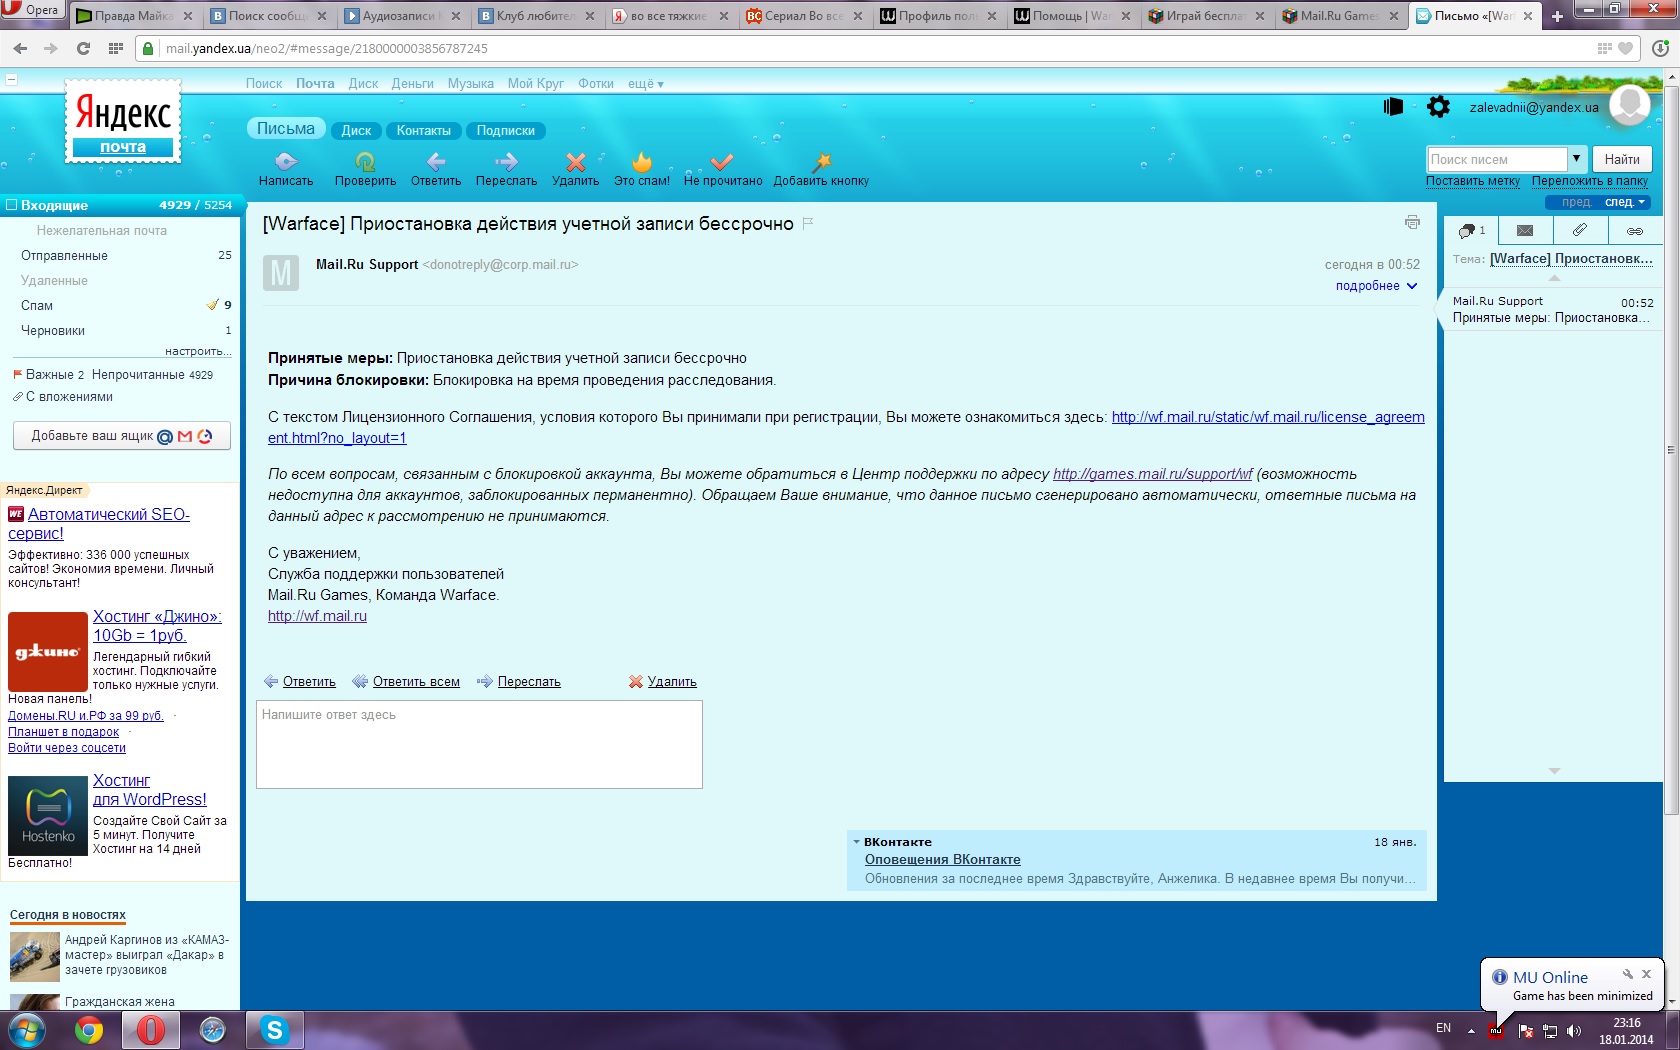Click the Удалить red cross toolbar icon
This screenshot has width=1680, height=1050.
point(575,161)
